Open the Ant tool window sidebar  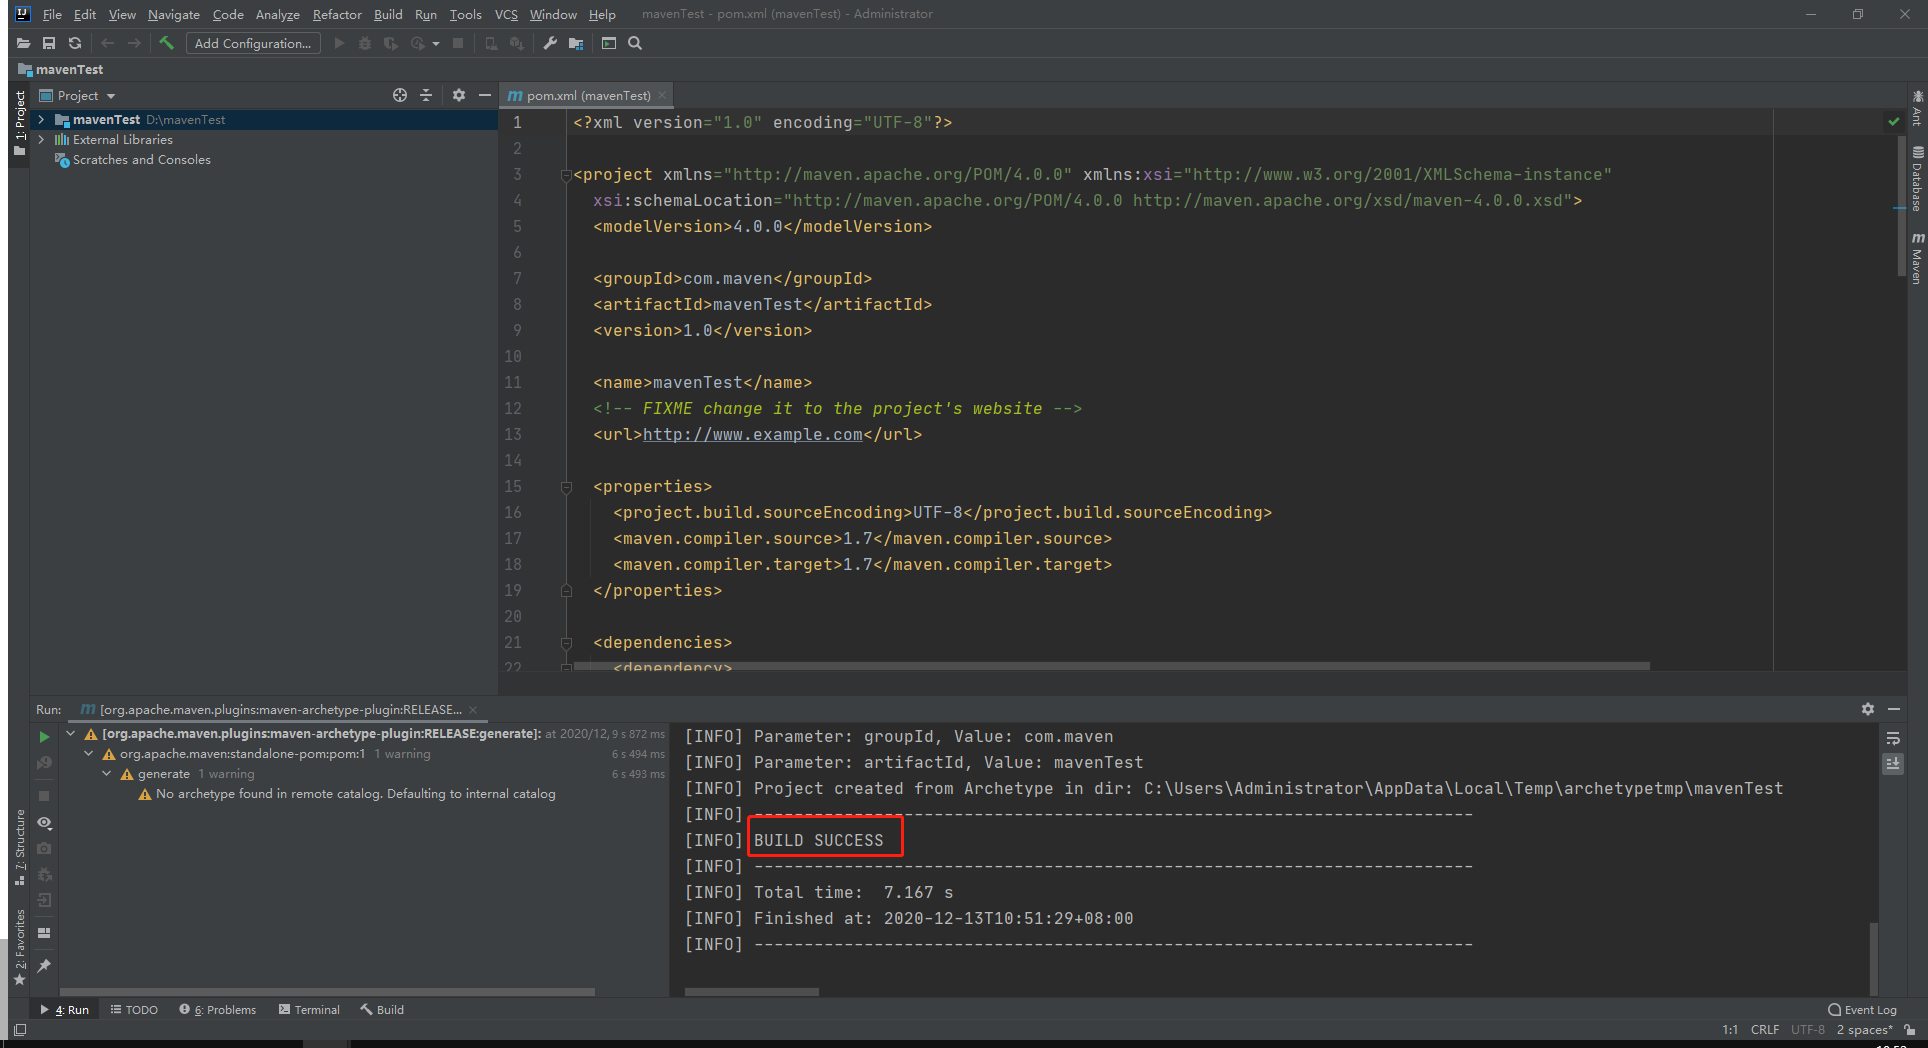(1917, 108)
